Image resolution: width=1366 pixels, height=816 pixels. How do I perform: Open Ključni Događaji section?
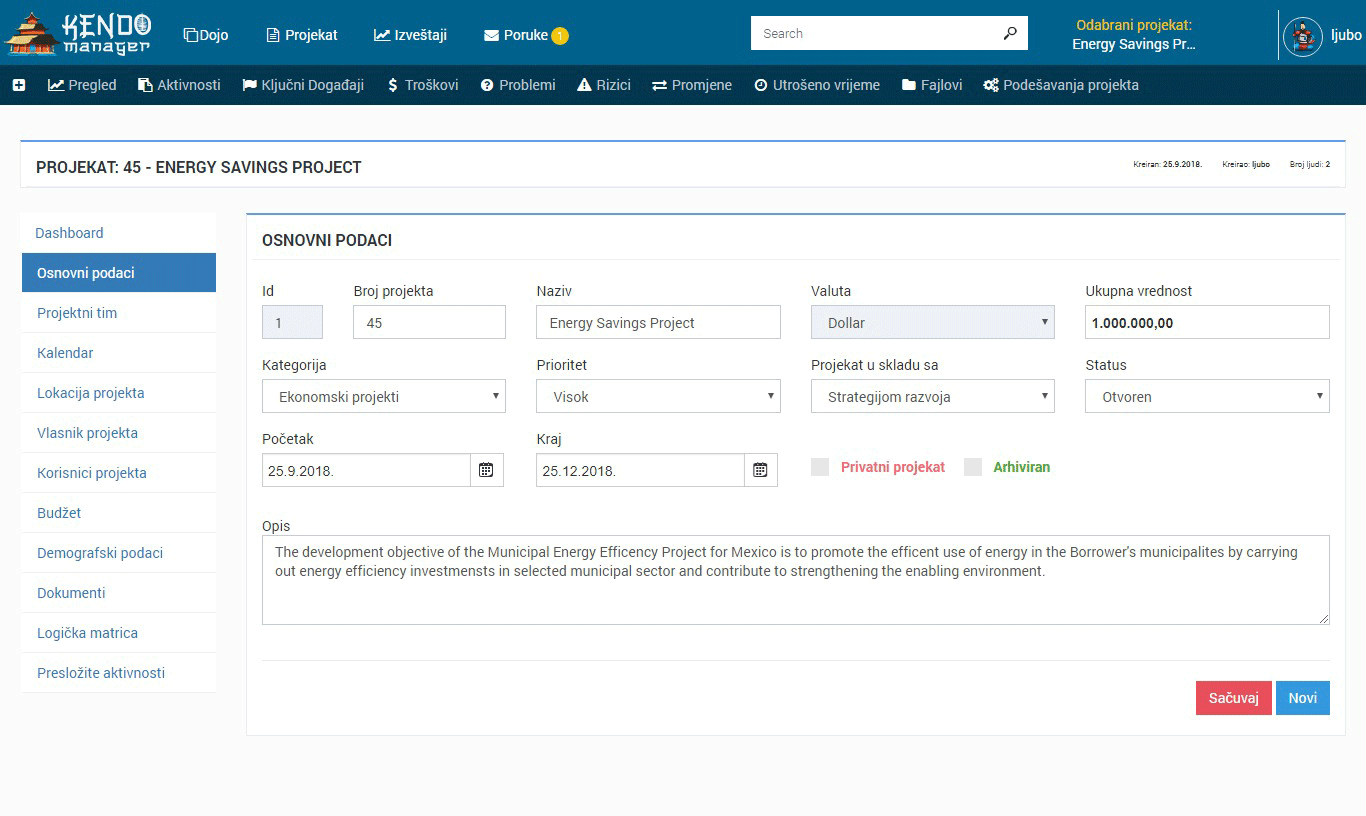(x=303, y=85)
